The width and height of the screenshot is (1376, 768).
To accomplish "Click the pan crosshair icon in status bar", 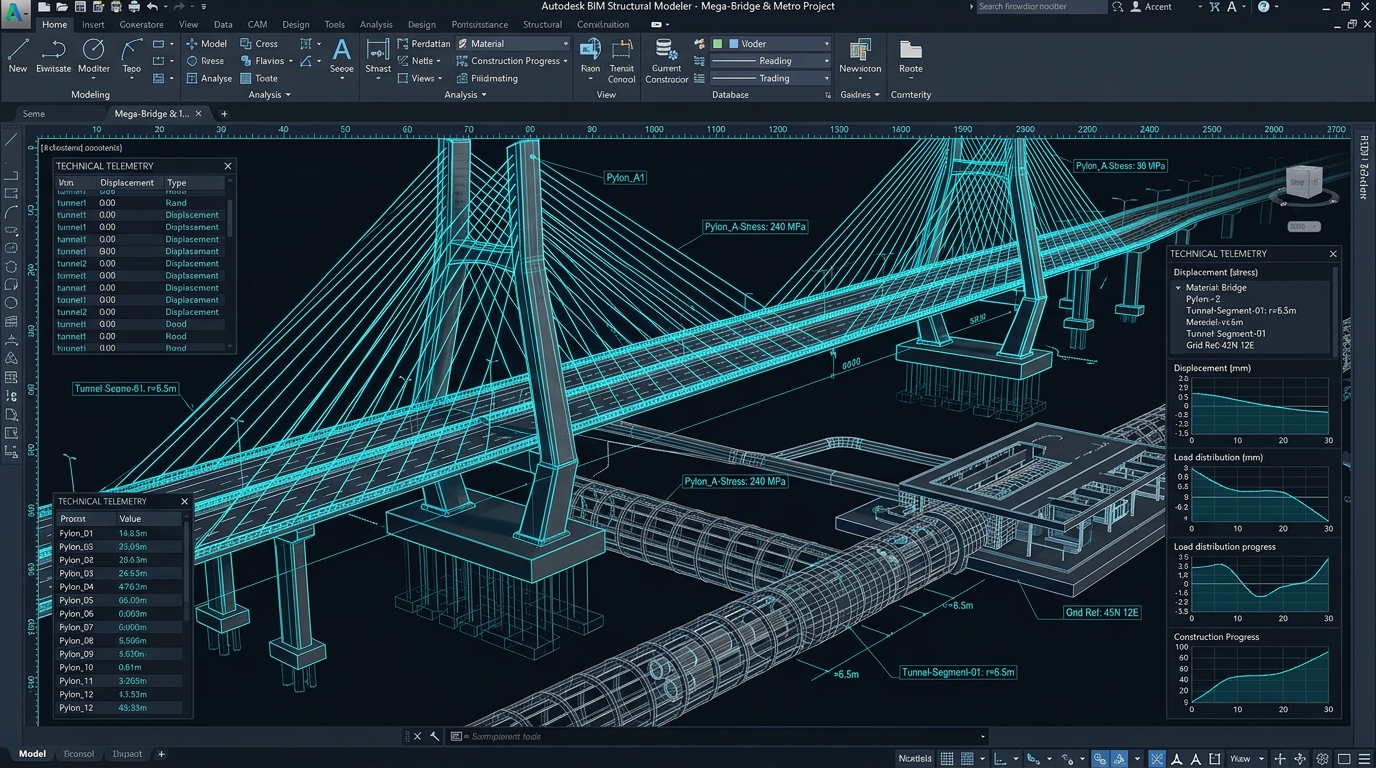I will pyautogui.click(x=1280, y=759).
